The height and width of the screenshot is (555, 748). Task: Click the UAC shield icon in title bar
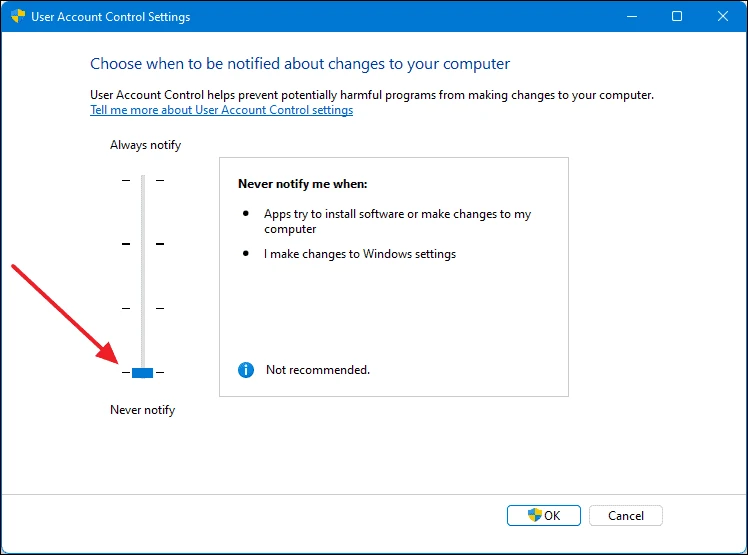(18, 16)
